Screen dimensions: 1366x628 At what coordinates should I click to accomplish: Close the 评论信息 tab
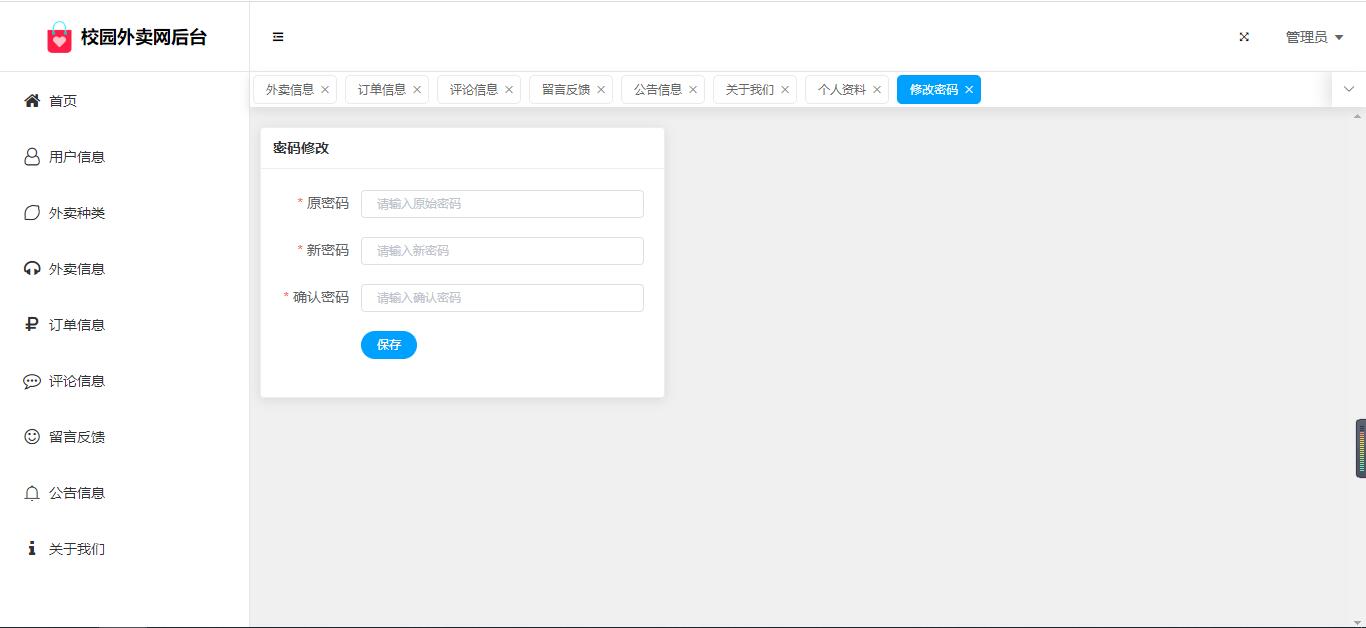tap(509, 90)
